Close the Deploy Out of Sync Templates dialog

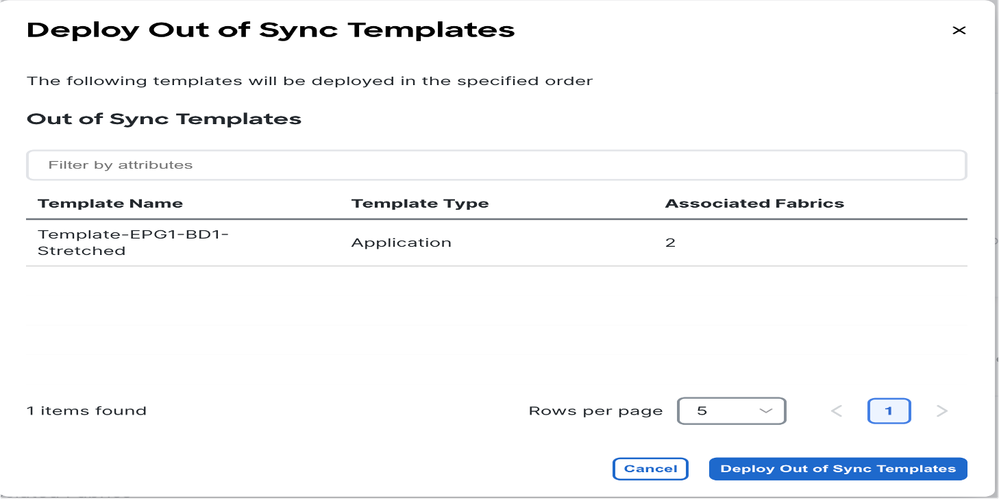point(958,30)
